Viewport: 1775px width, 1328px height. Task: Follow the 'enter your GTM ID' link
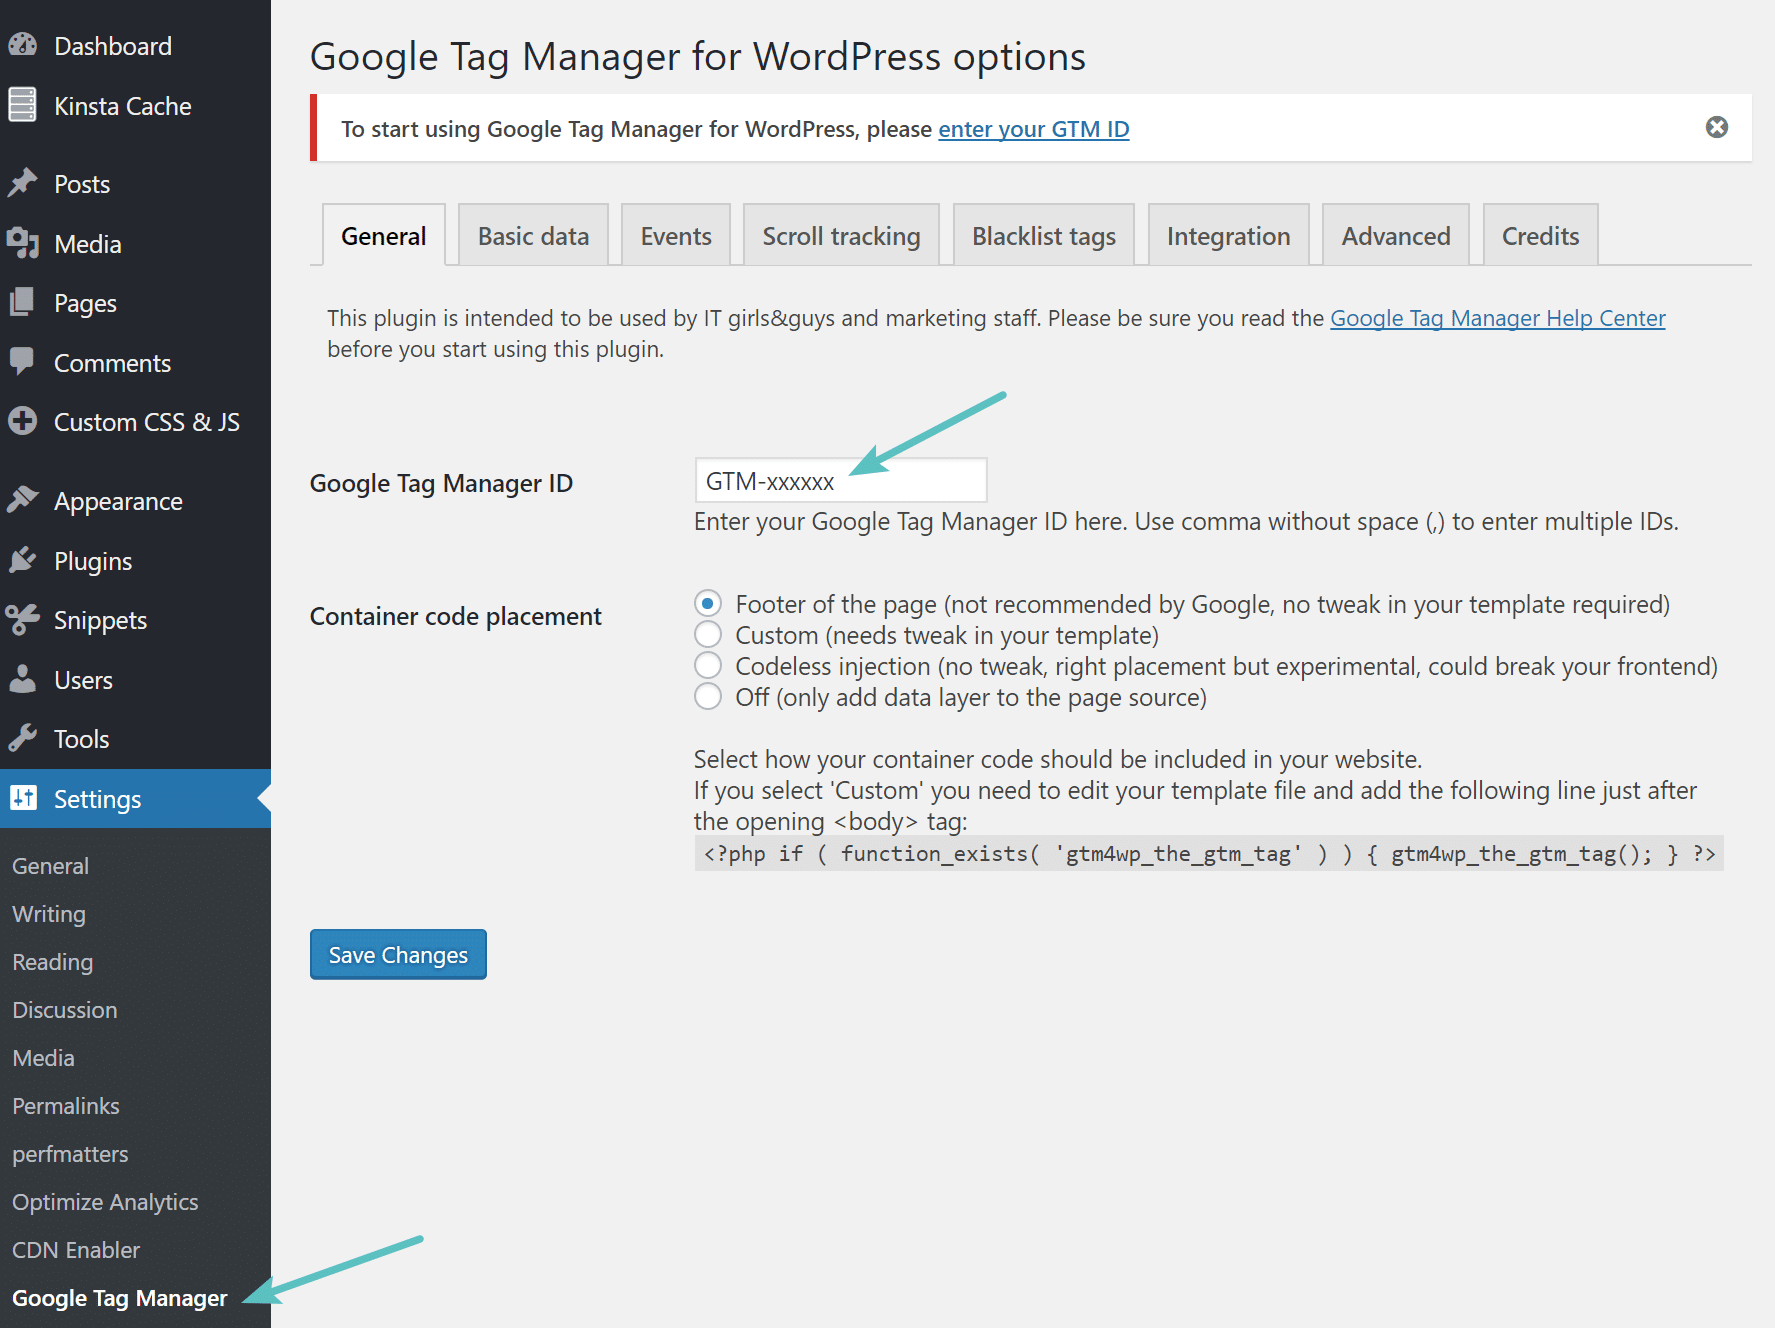[x=1034, y=129]
